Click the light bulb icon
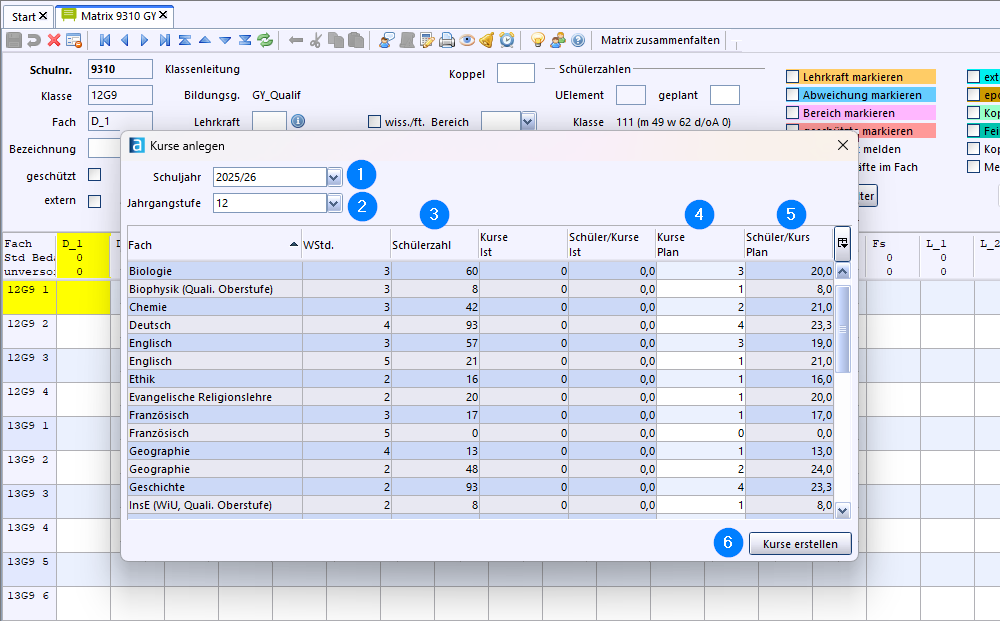This screenshot has width=1000, height=621. click(x=537, y=41)
